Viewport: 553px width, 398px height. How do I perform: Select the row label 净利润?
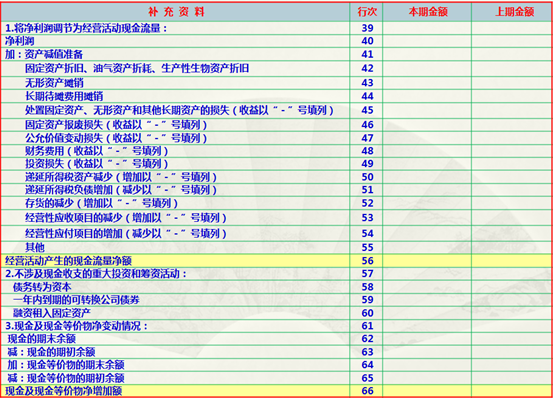coord(19,41)
